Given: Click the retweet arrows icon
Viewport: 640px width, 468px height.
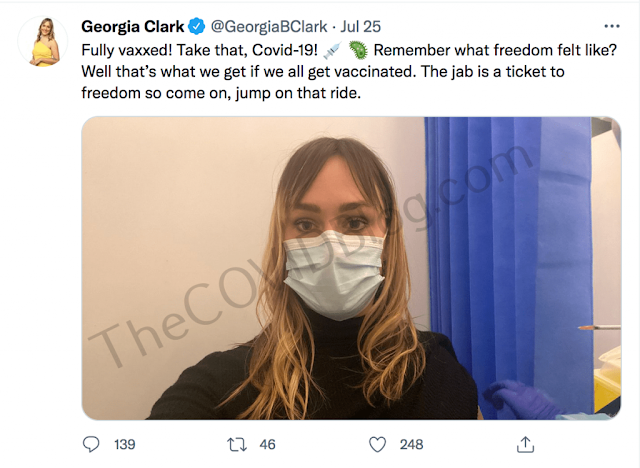Looking at the screenshot, I should tap(237, 444).
